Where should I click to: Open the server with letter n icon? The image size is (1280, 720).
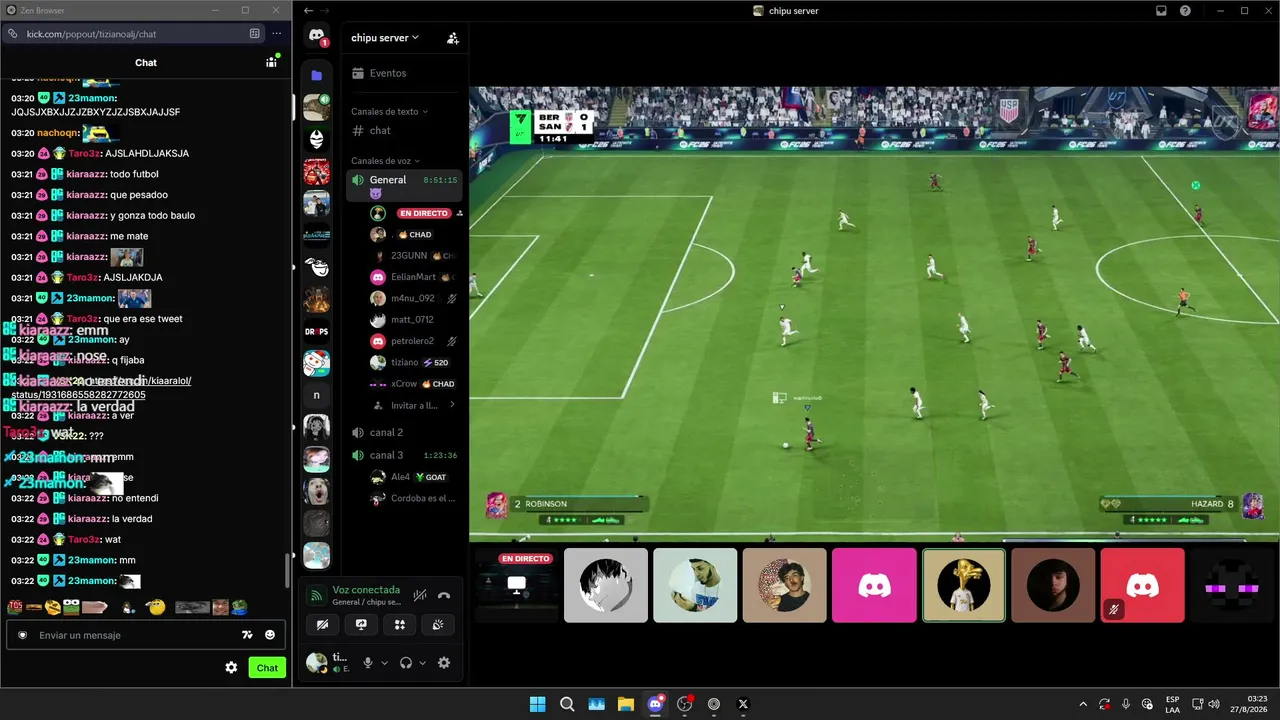pos(316,395)
